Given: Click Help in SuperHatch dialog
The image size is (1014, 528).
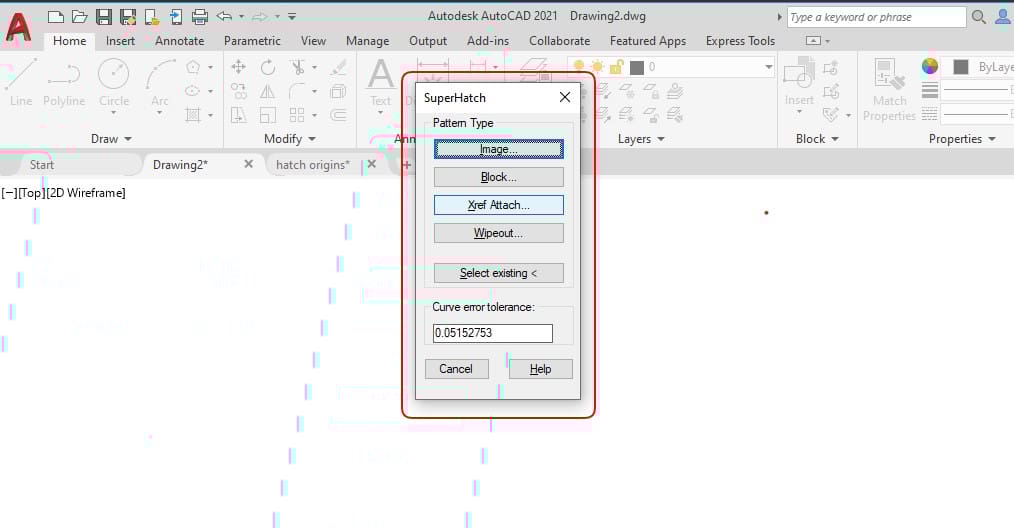Looking at the screenshot, I should (x=541, y=369).
